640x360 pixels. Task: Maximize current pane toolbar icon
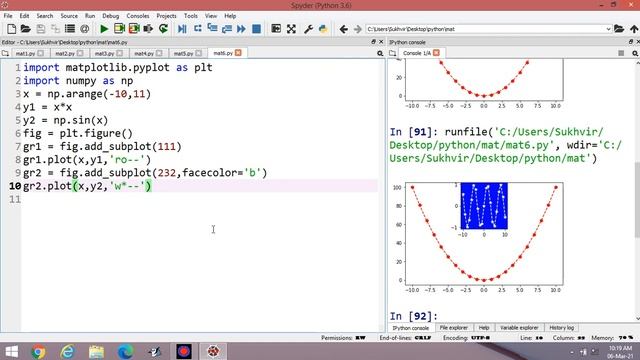coord(276,29)
